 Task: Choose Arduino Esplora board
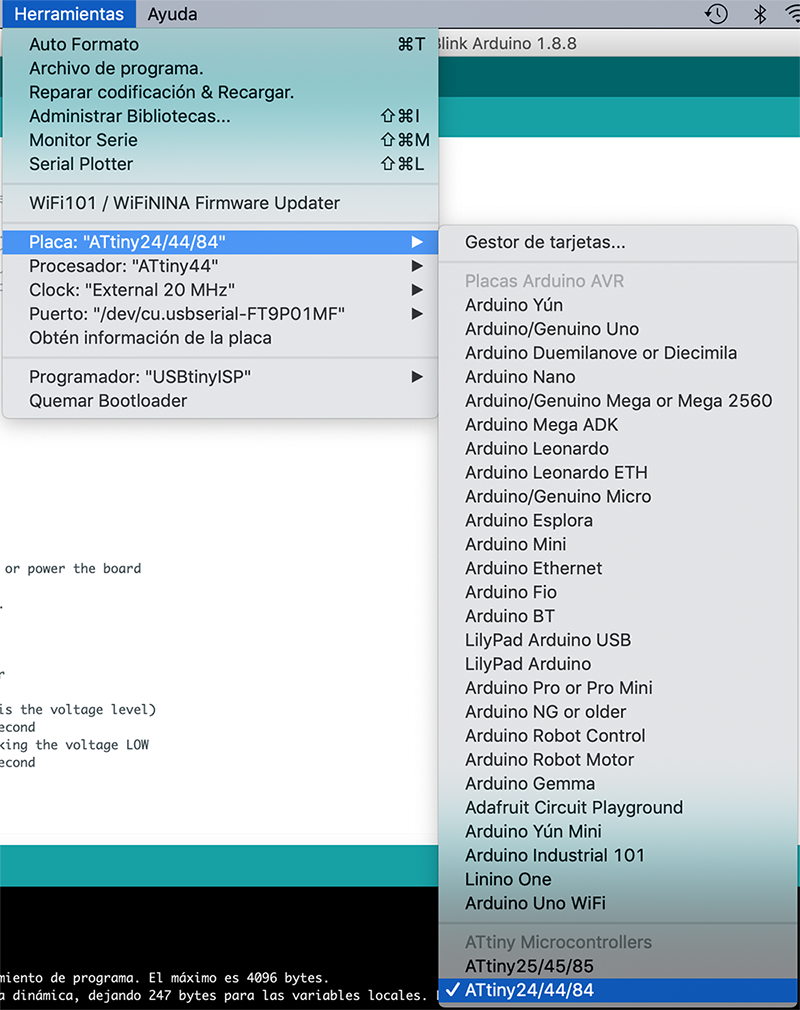click(x=618, y=520)
